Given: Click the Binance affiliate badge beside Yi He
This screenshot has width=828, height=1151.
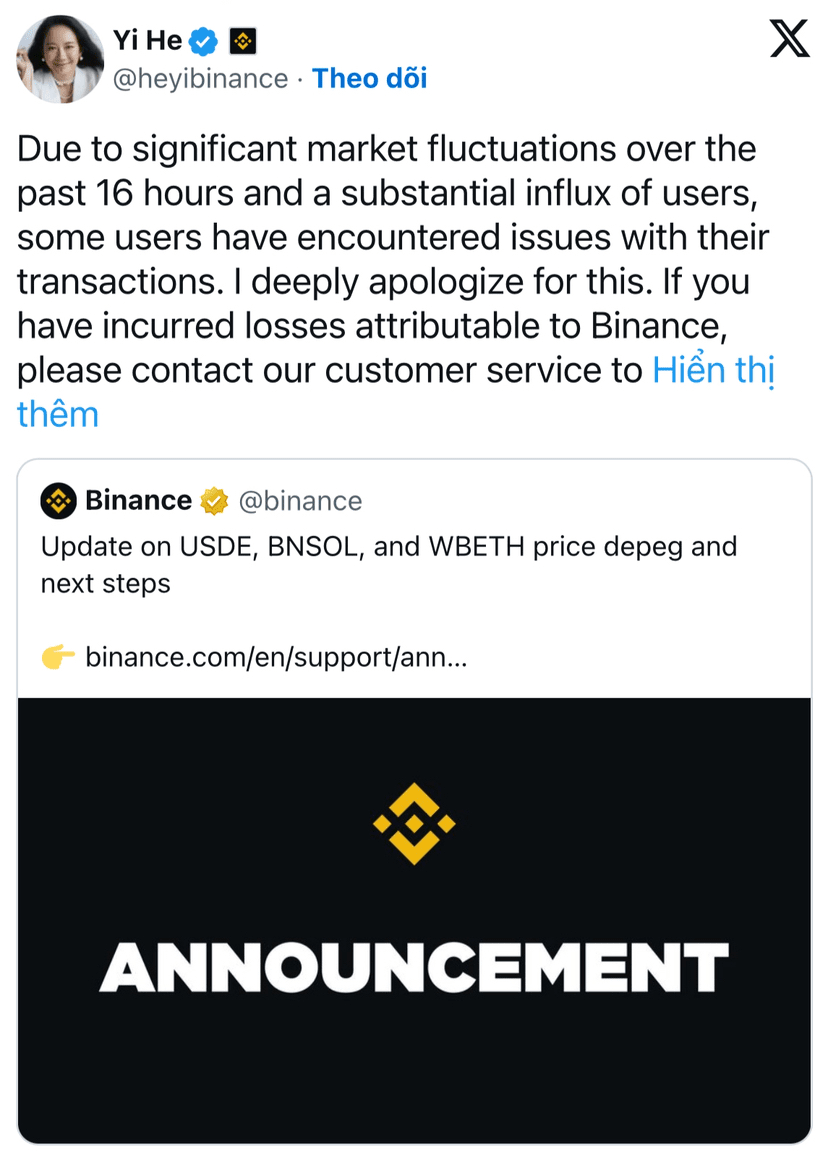Looking at the screenshot, I should [243, 41].
